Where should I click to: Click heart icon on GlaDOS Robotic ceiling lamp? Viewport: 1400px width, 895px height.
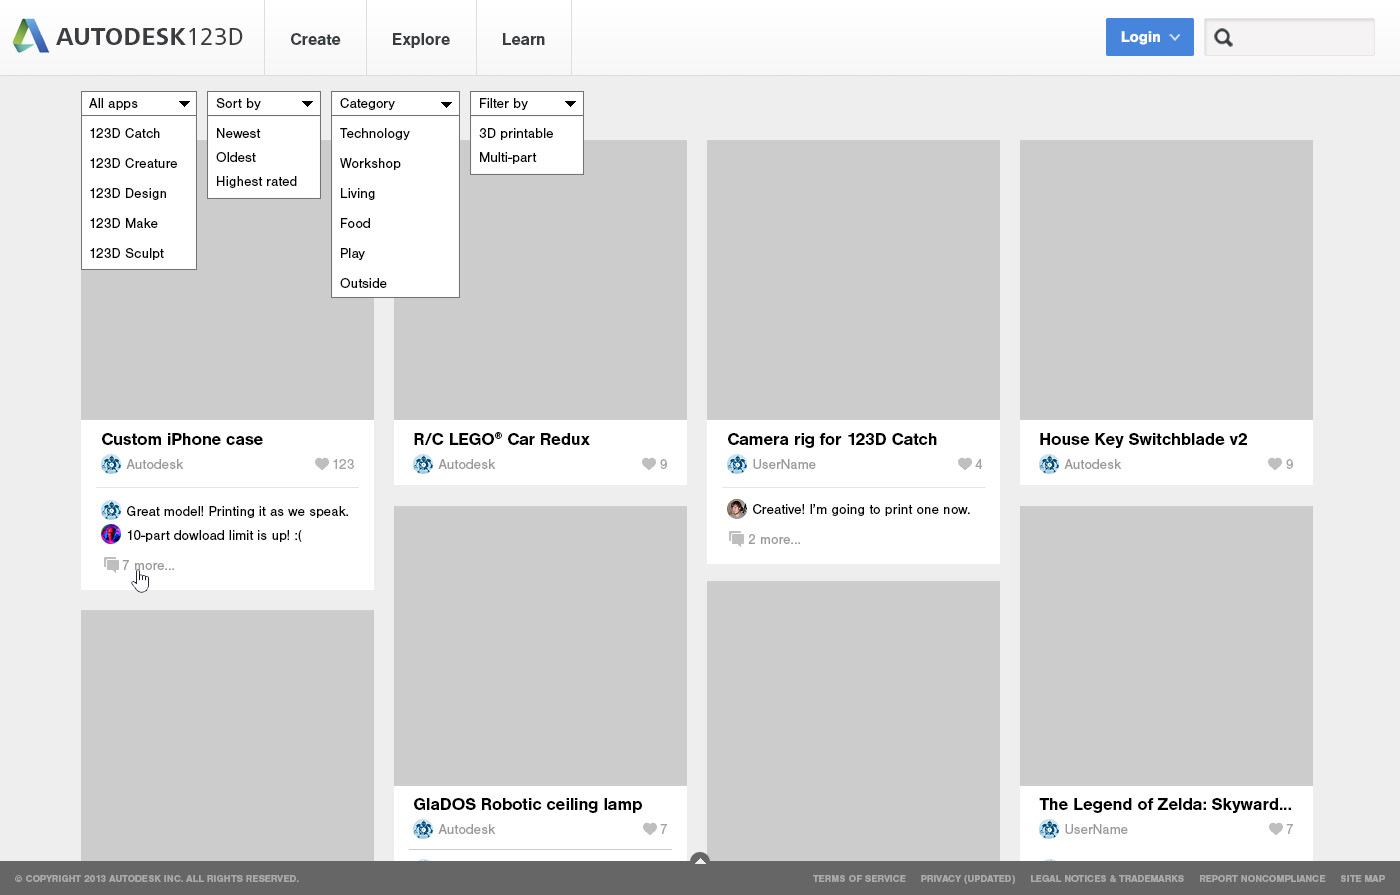pyautogui.click(x=649, y=829)
